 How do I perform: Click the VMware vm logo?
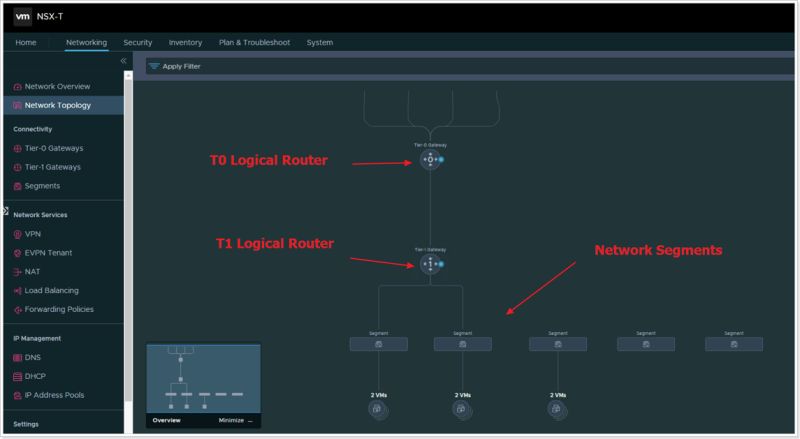(22, 16)
